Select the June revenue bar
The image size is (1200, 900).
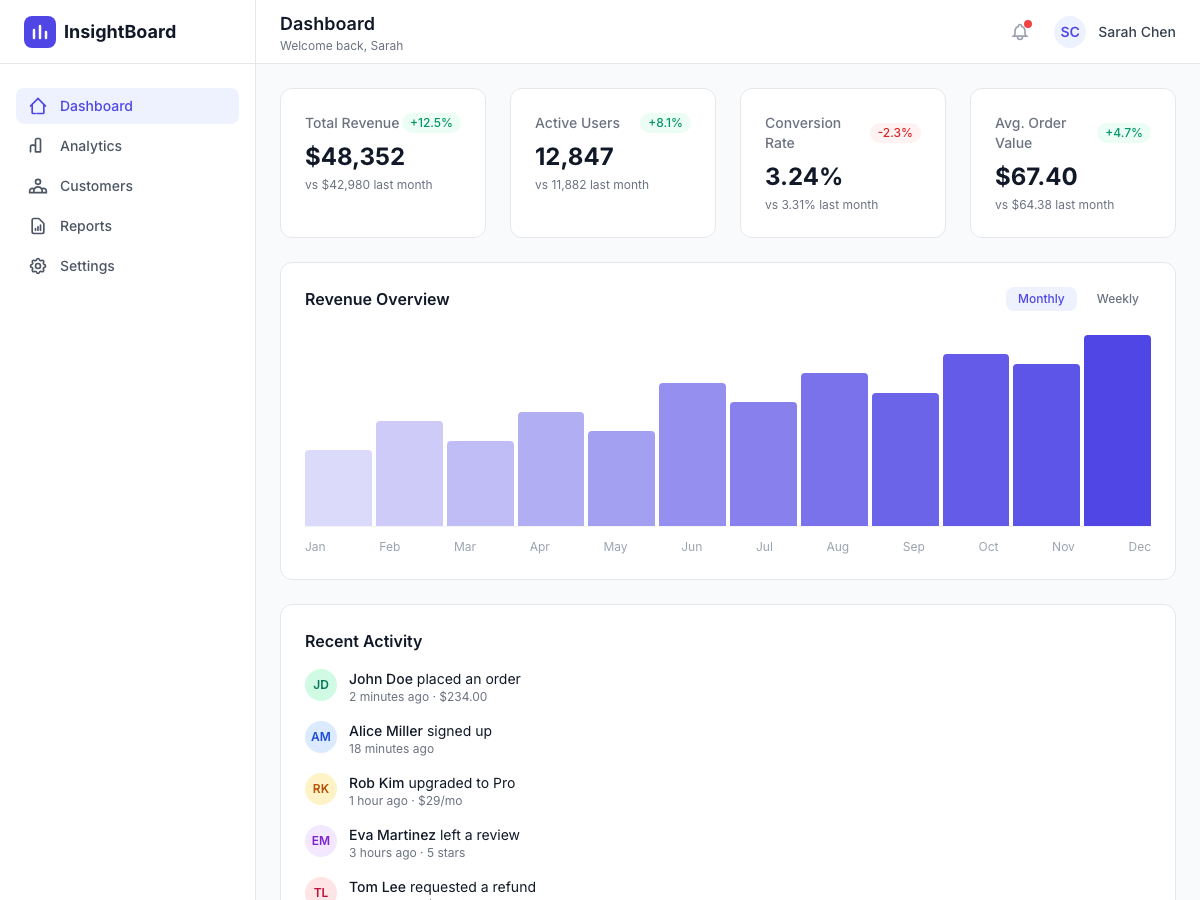click(x=692, y=455)
